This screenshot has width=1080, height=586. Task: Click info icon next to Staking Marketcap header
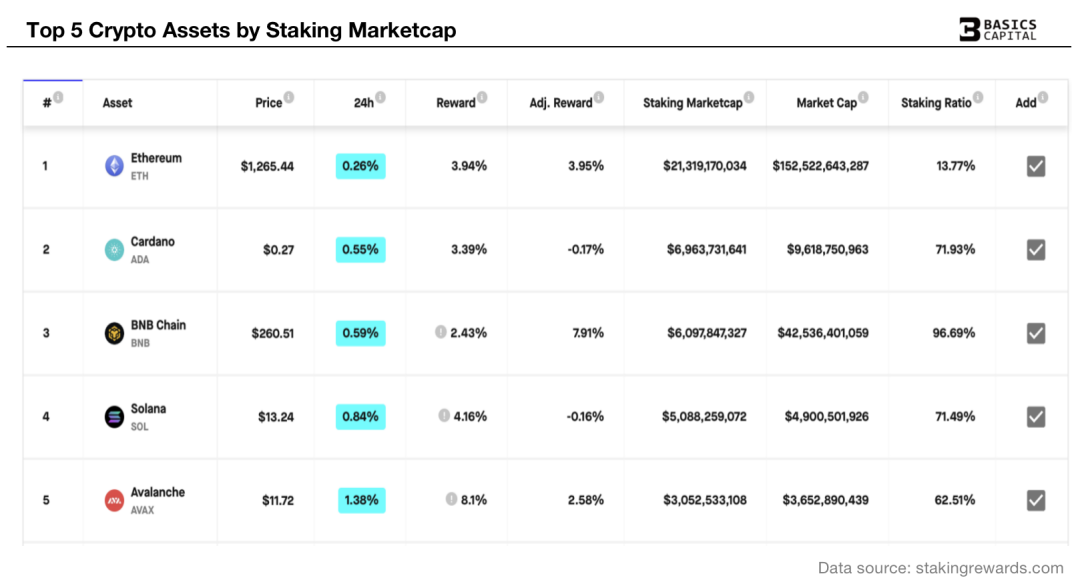click(749, 98)
